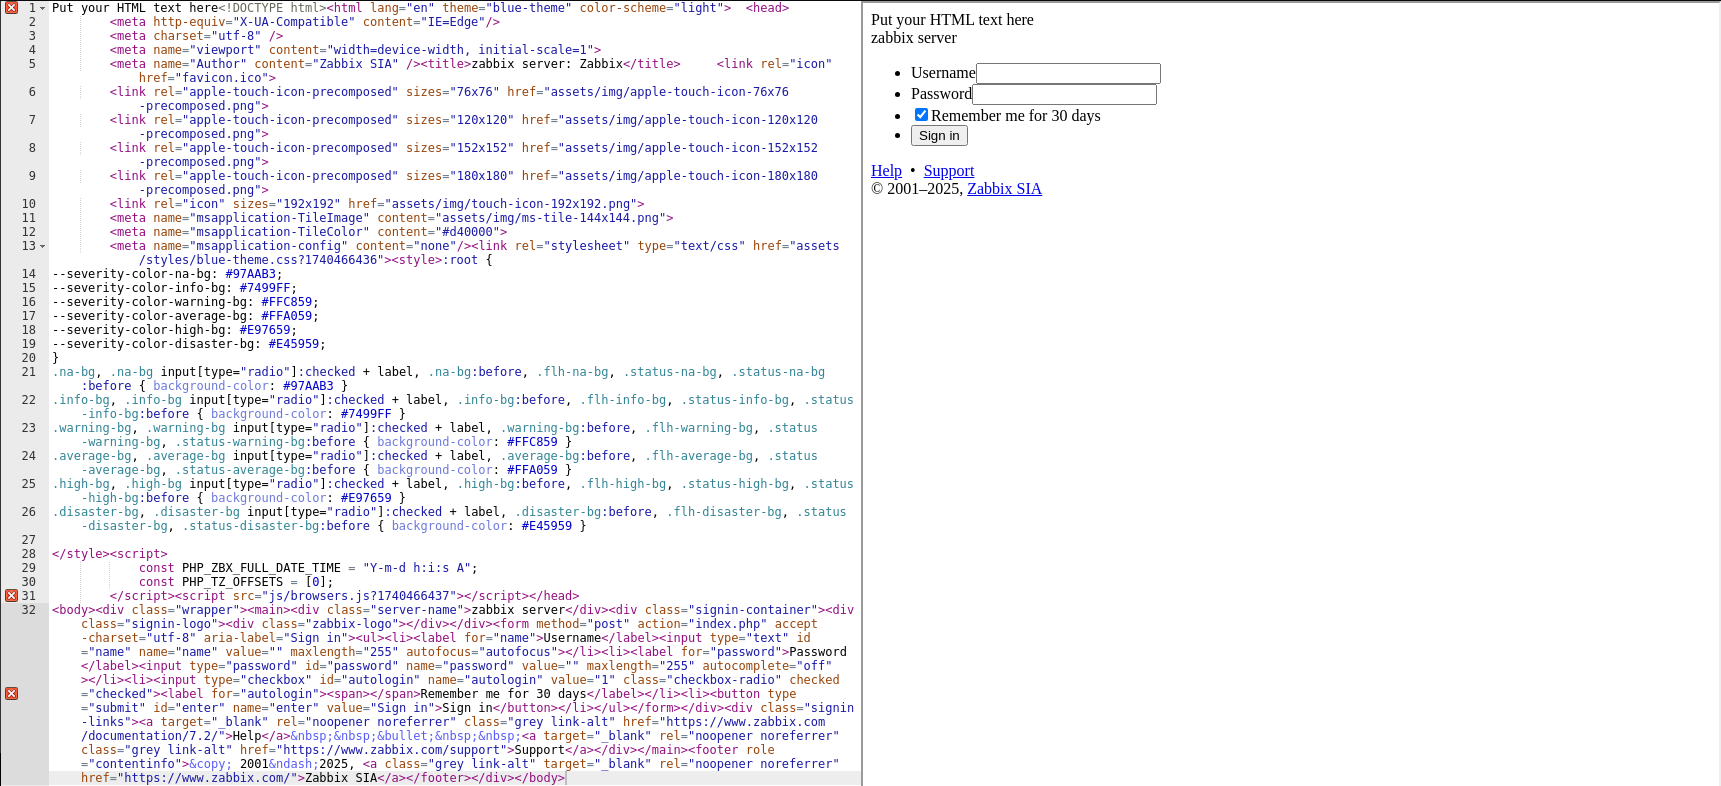Click the meta http-equiv X-UA-Compatible line
Screen dimensions: 1721x786
click(305, 22)
